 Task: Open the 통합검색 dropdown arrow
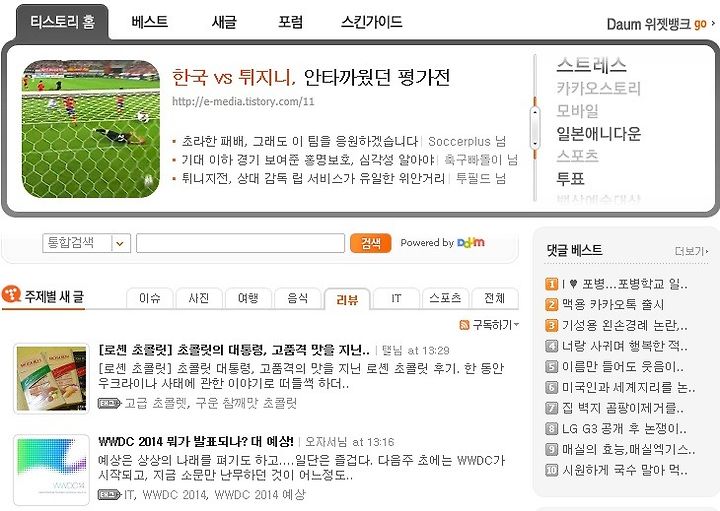point(121,243)
